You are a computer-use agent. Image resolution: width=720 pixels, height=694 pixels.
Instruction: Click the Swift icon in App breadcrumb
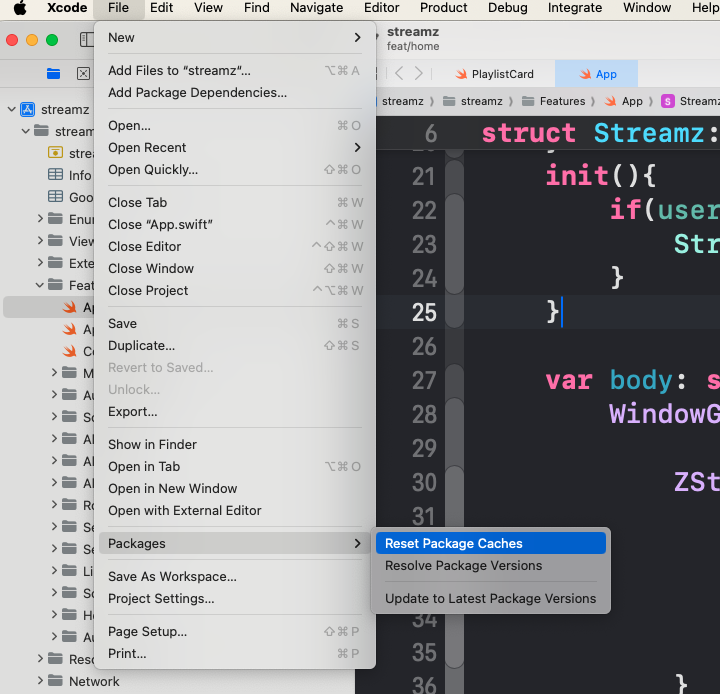click(x=610, y=101)
